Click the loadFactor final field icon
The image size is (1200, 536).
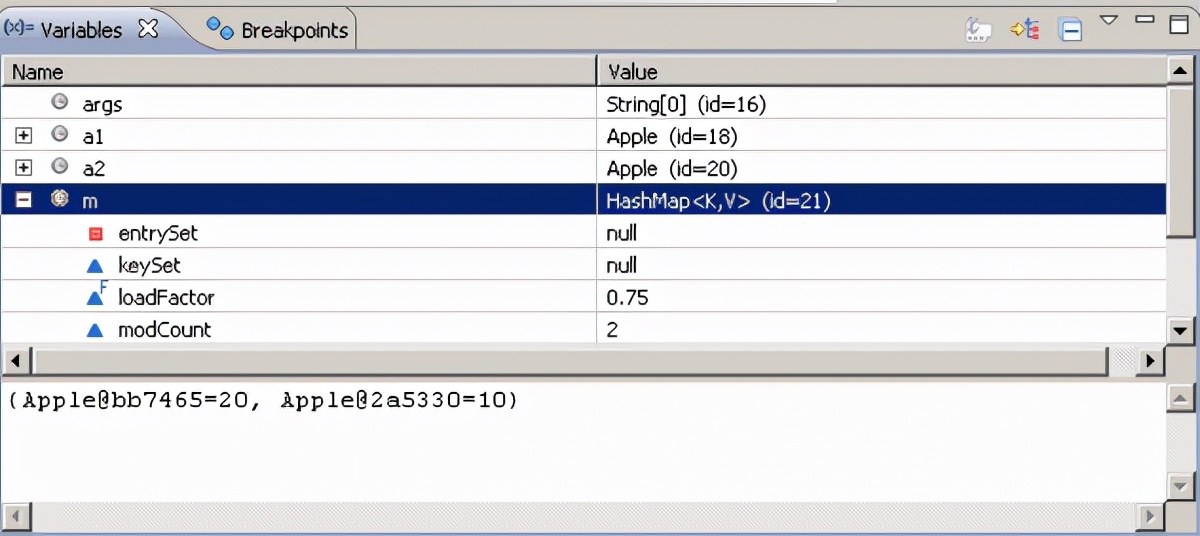pos(96,295)
